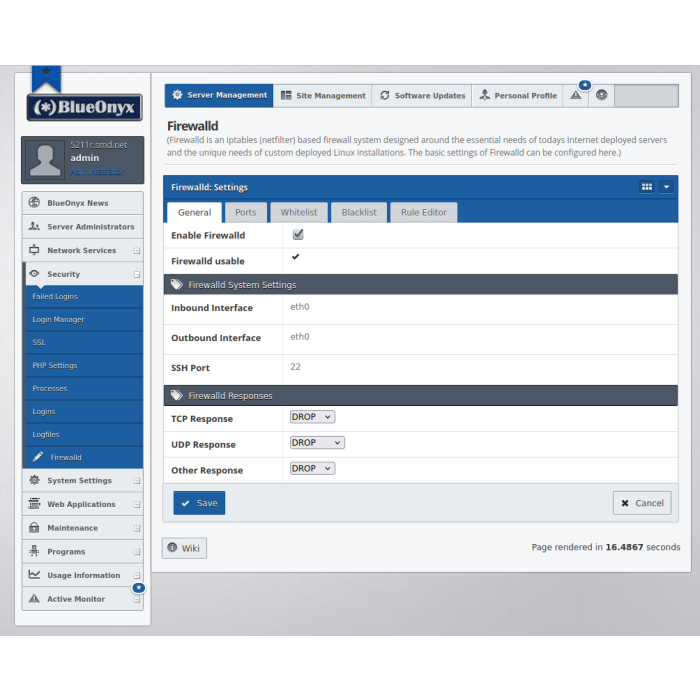
Task: Open the warning triangle alert icon
Action: click(x=575, y=96)
